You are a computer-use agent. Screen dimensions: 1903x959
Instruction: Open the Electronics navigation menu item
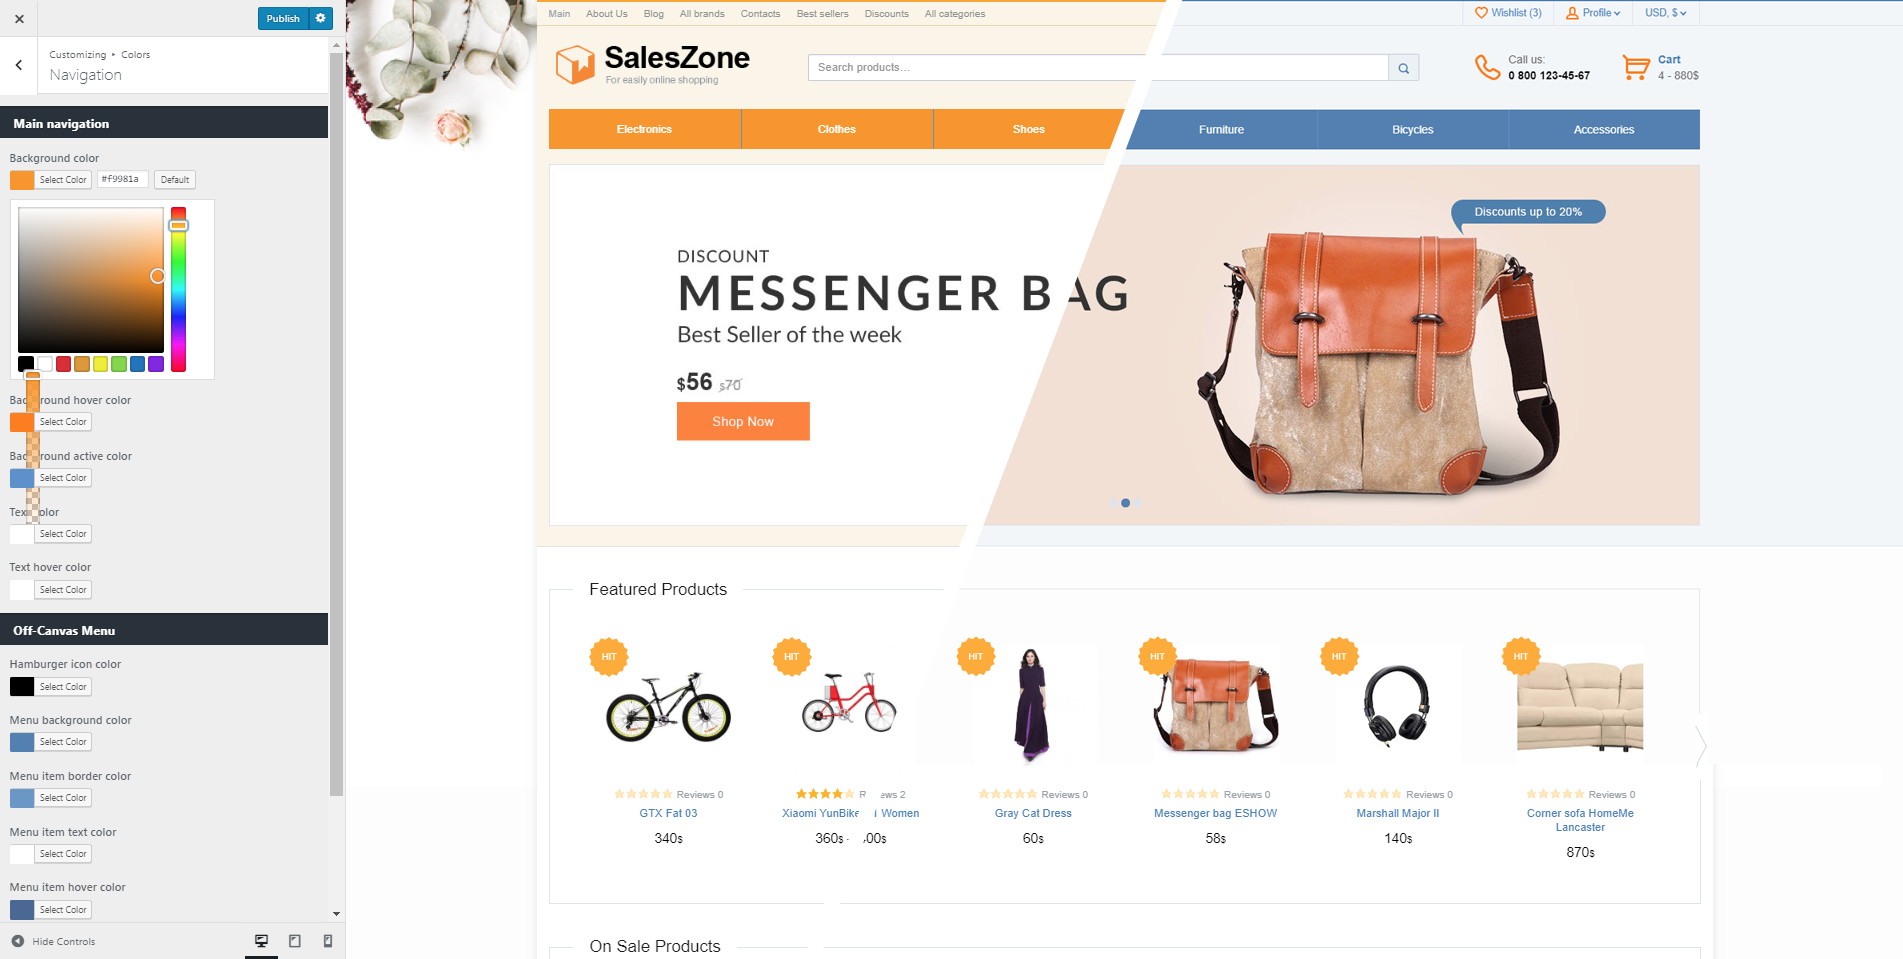pyautogui.click(x=645, y=130)
